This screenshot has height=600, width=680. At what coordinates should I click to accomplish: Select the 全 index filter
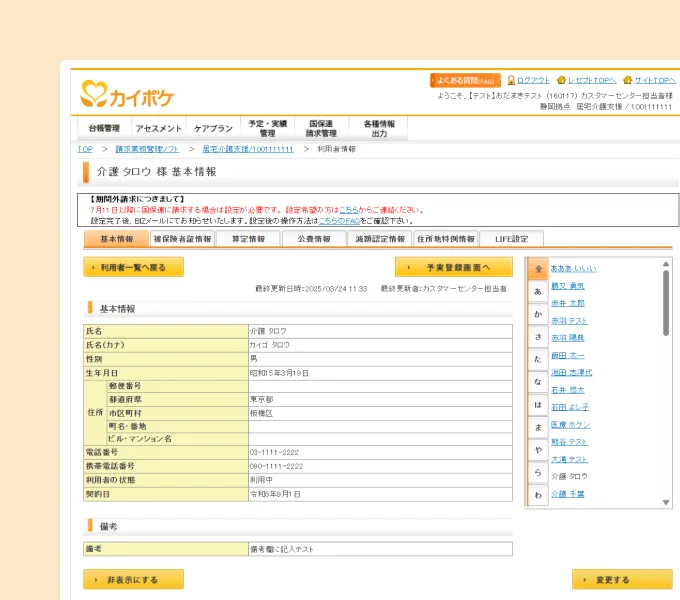[x=538, y=269]
